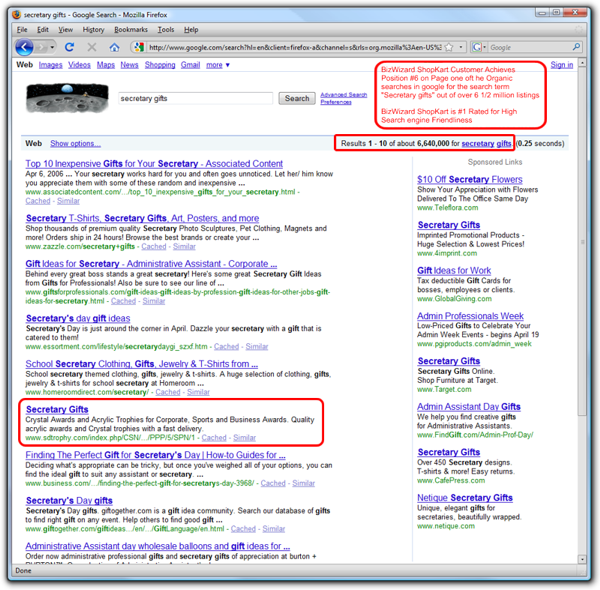Open the Gmail link
The width and height of the screenshot is (600, 590).
(191, 65)
